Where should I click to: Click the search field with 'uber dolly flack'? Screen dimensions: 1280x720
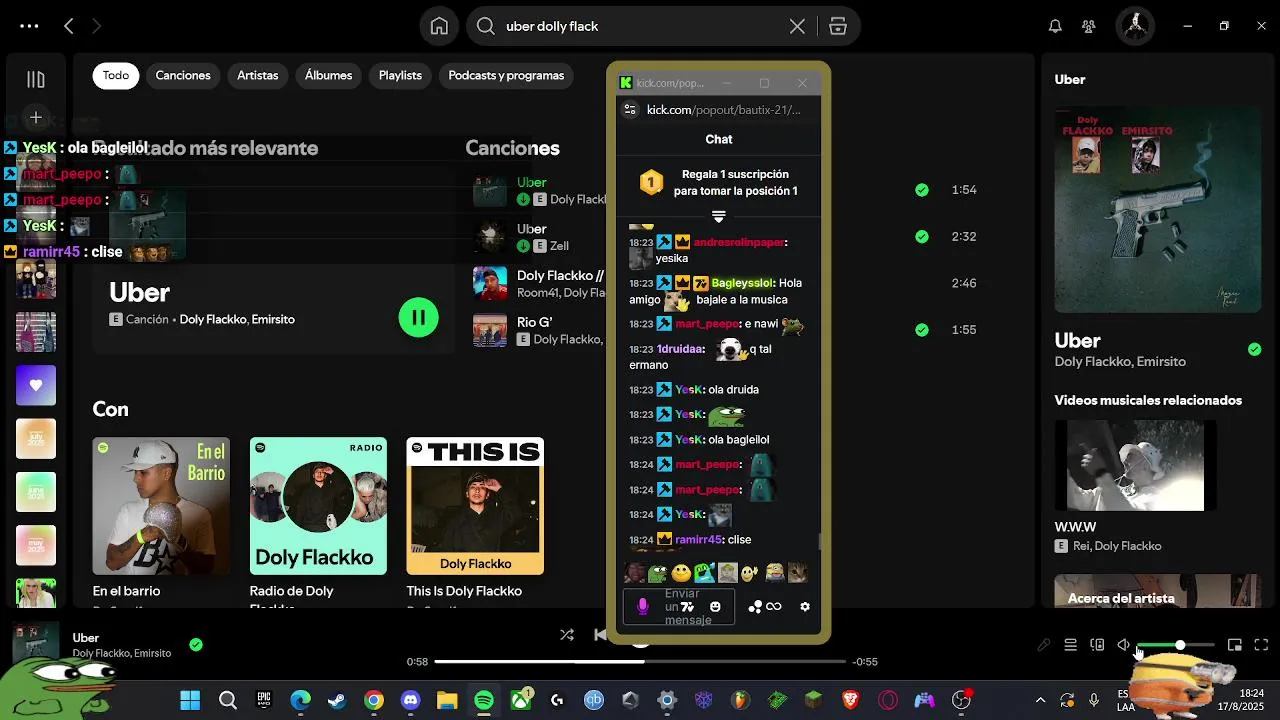click(x=640, y=27)
